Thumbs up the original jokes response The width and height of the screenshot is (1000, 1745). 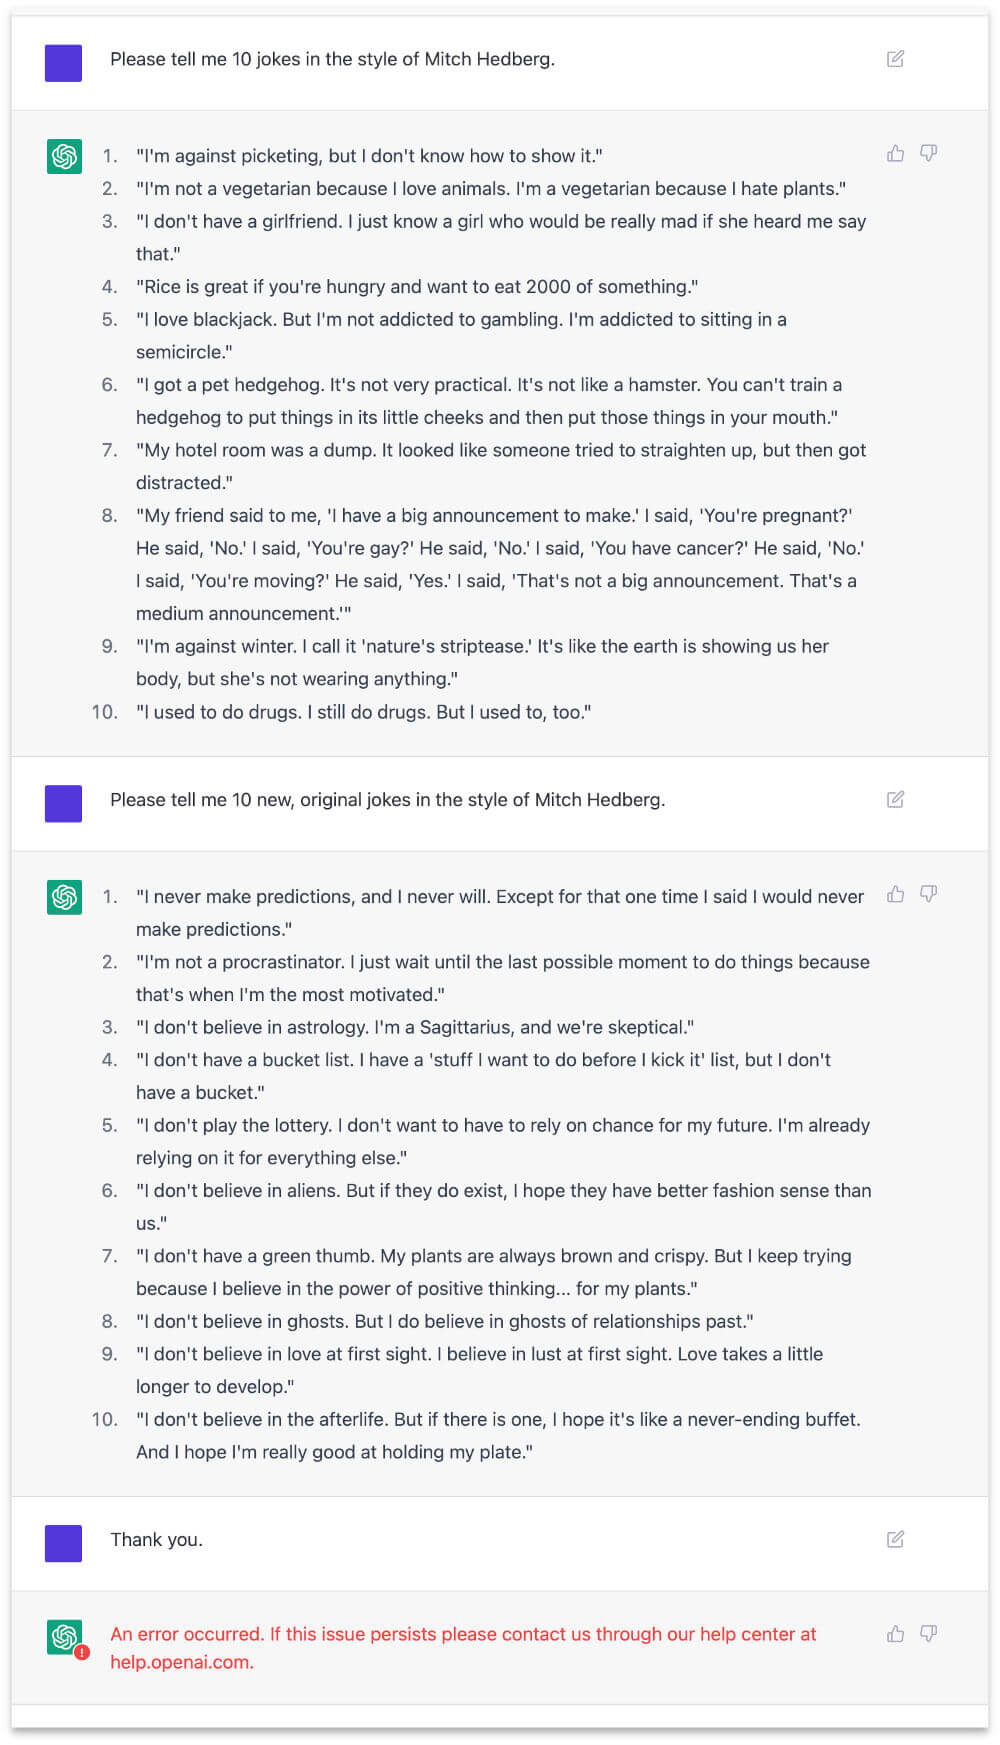pos(894,895)
